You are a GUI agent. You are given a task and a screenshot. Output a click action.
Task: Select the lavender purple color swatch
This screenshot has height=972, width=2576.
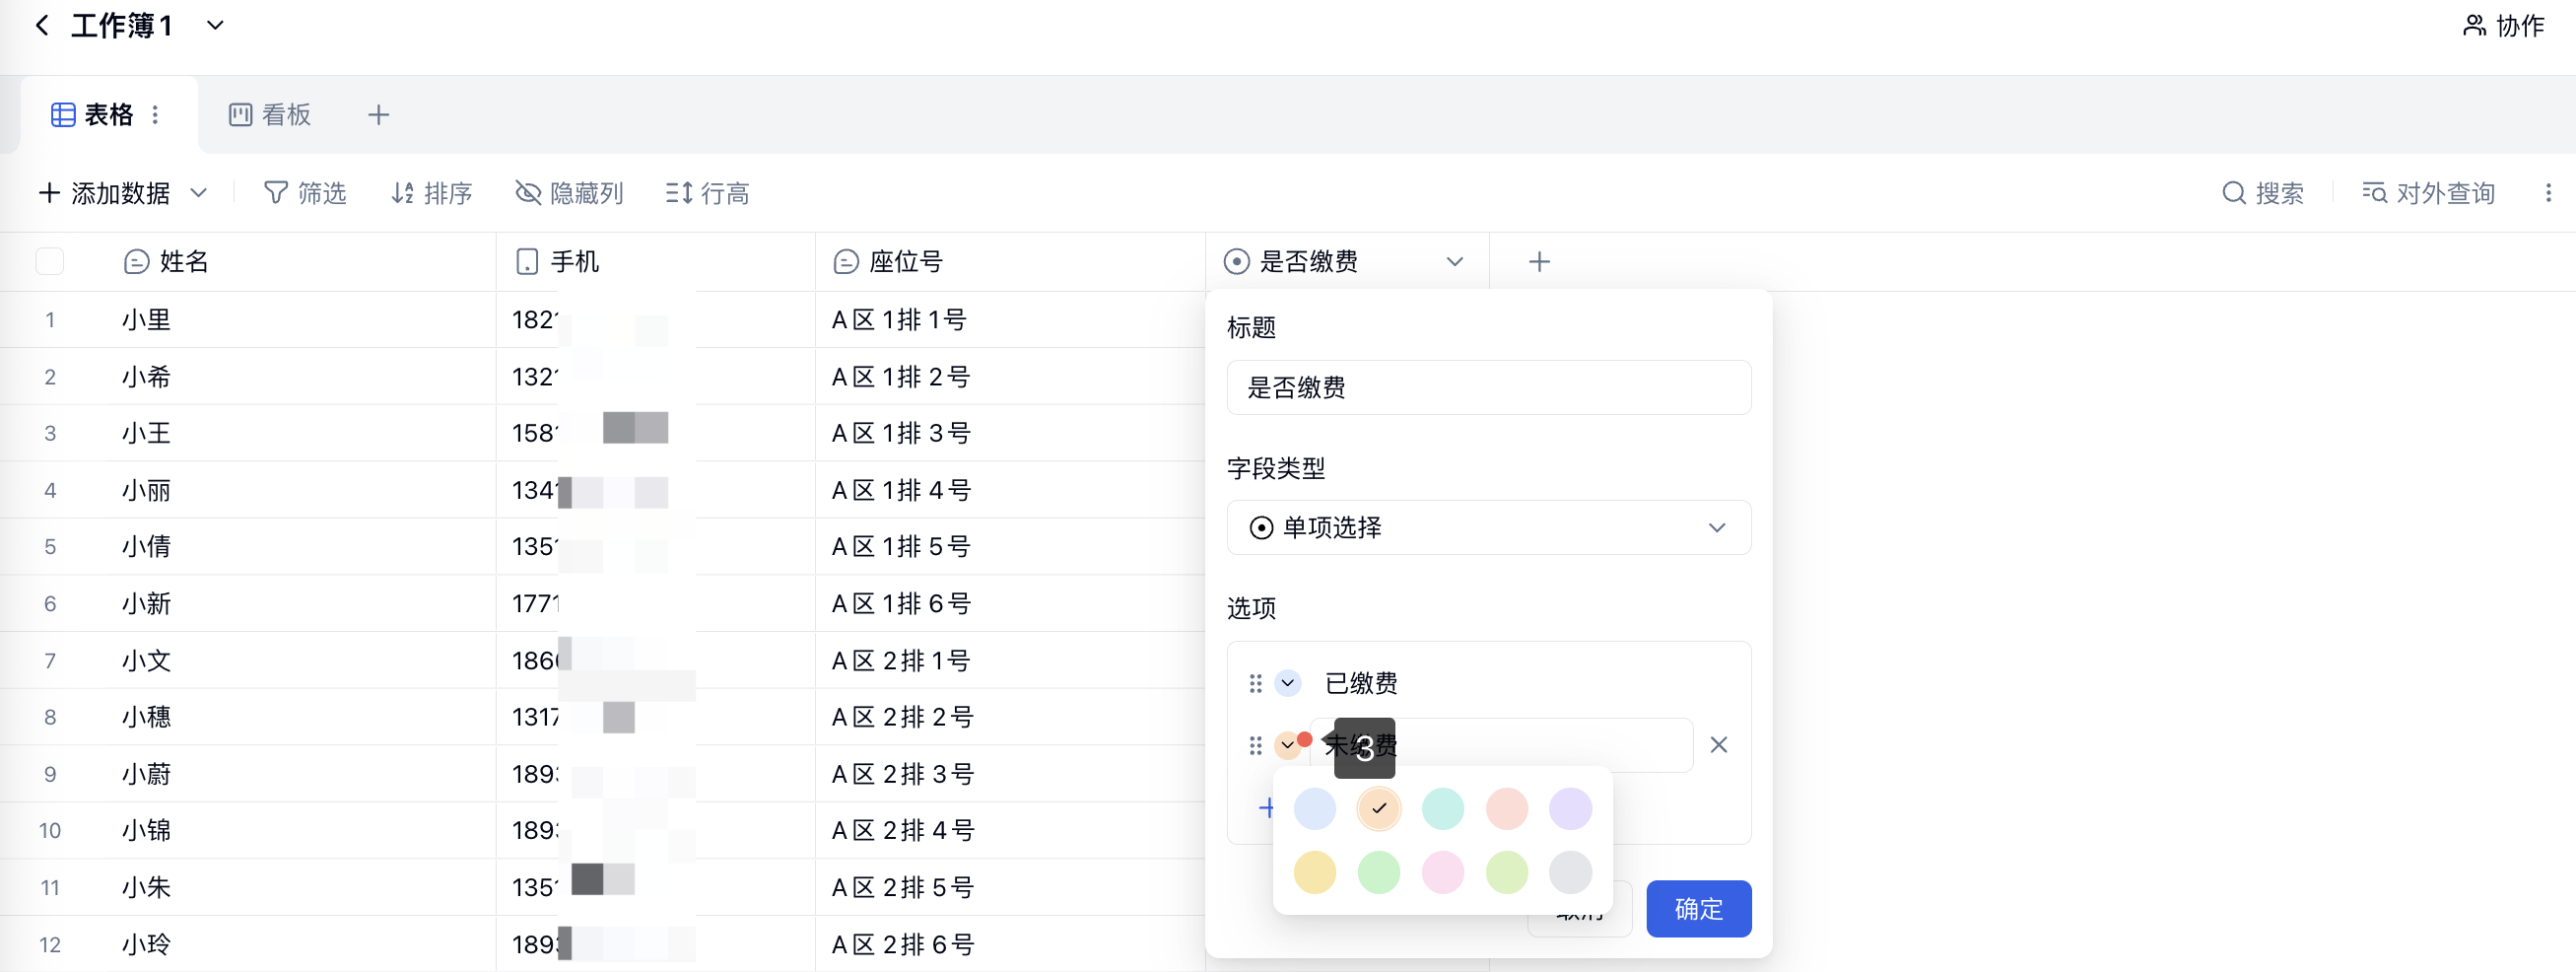coord(1571,808)
